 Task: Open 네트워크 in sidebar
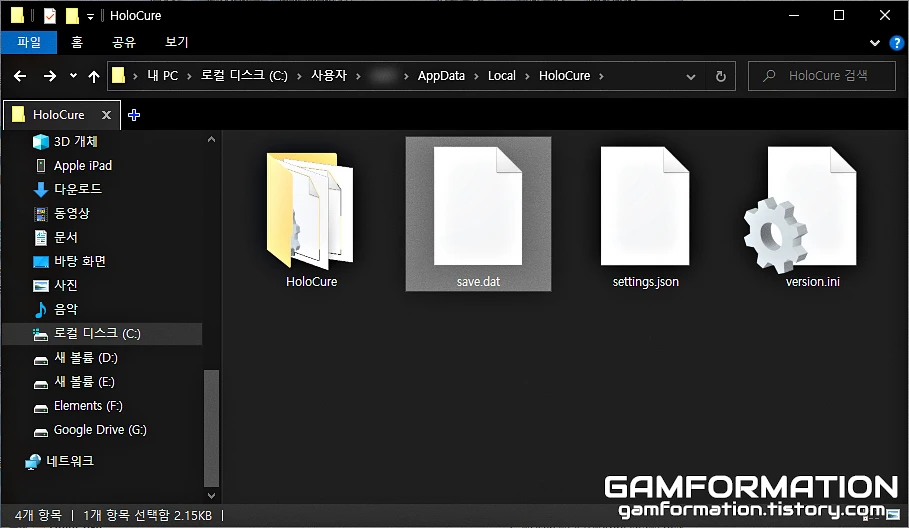tap(70, 461)
